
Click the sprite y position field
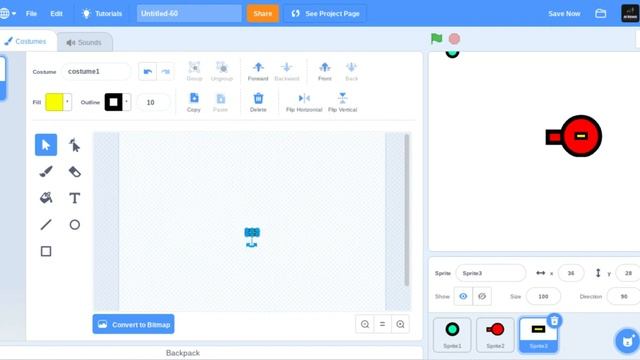coord(628,273)
